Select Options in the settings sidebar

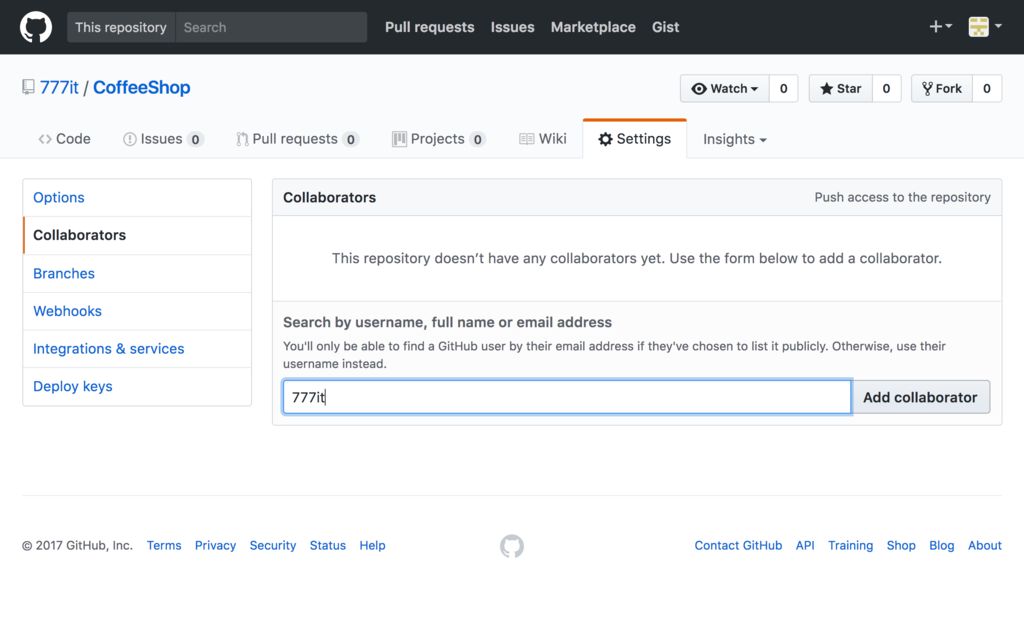(x=137, y=198)
